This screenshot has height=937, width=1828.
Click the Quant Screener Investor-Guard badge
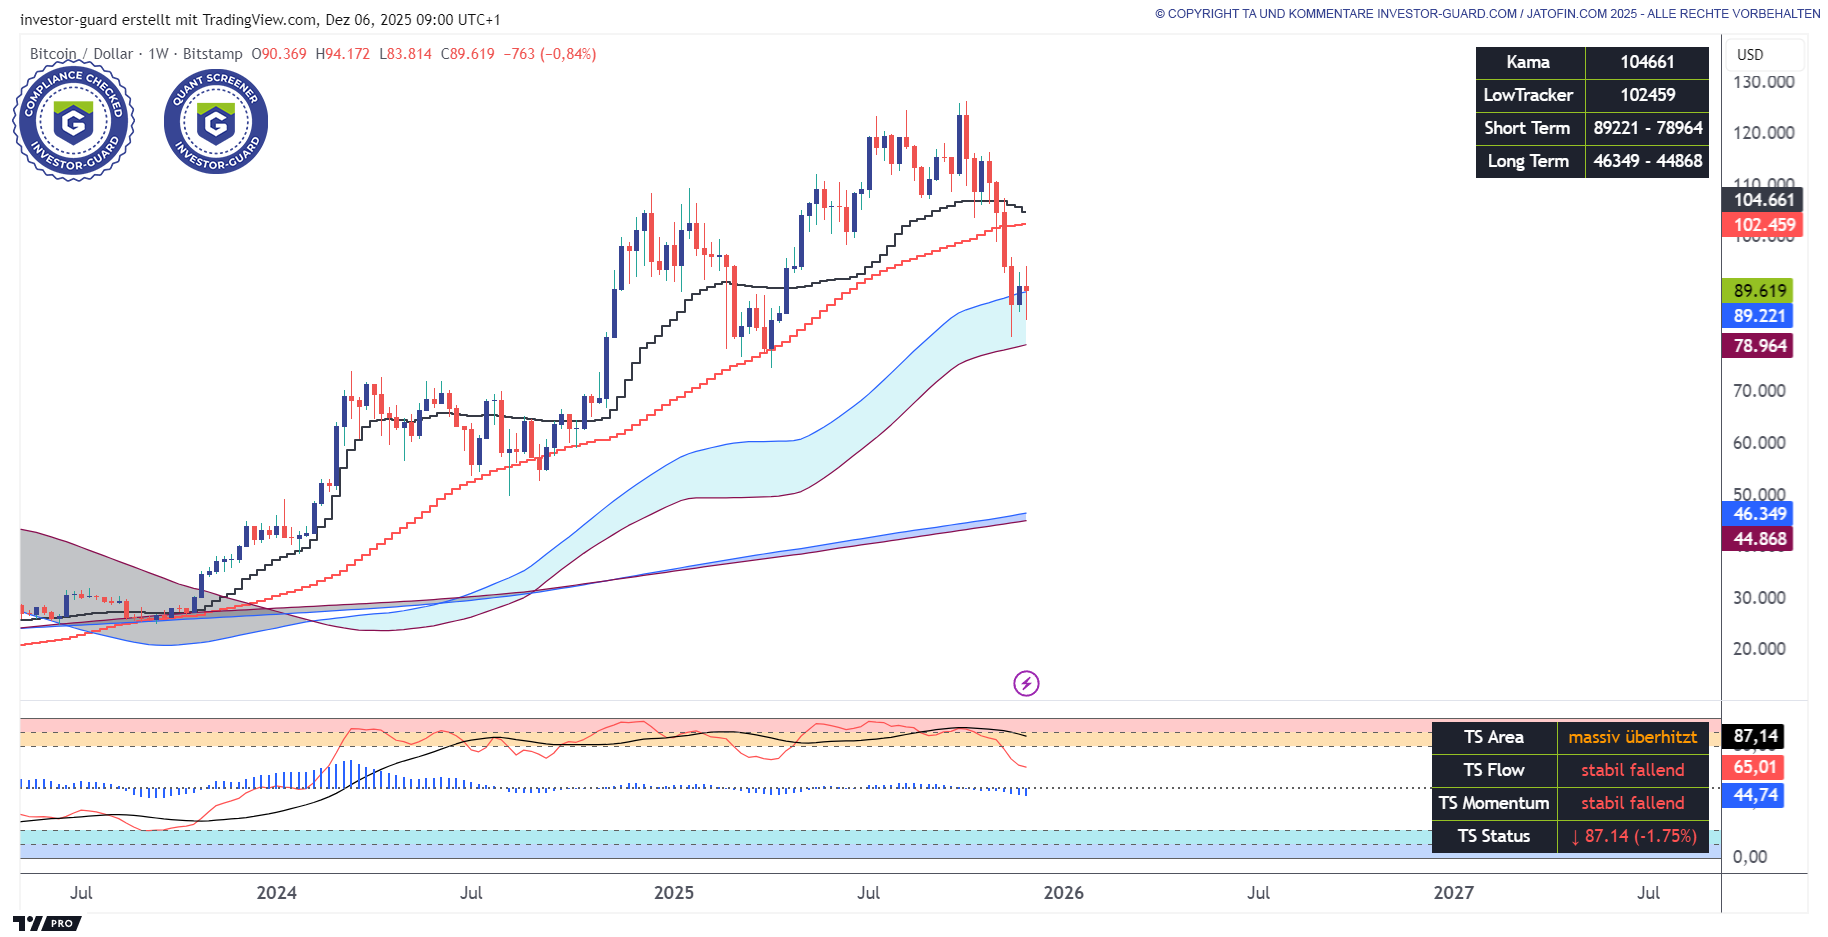pos(216,122)
